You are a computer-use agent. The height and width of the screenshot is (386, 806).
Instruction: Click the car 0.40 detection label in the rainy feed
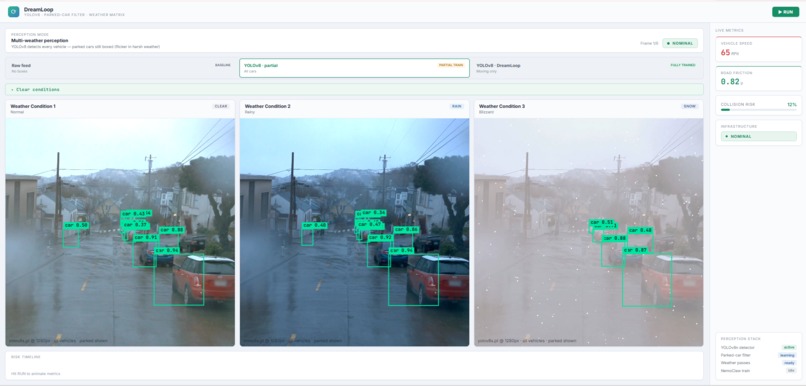[x=315, y=225]
